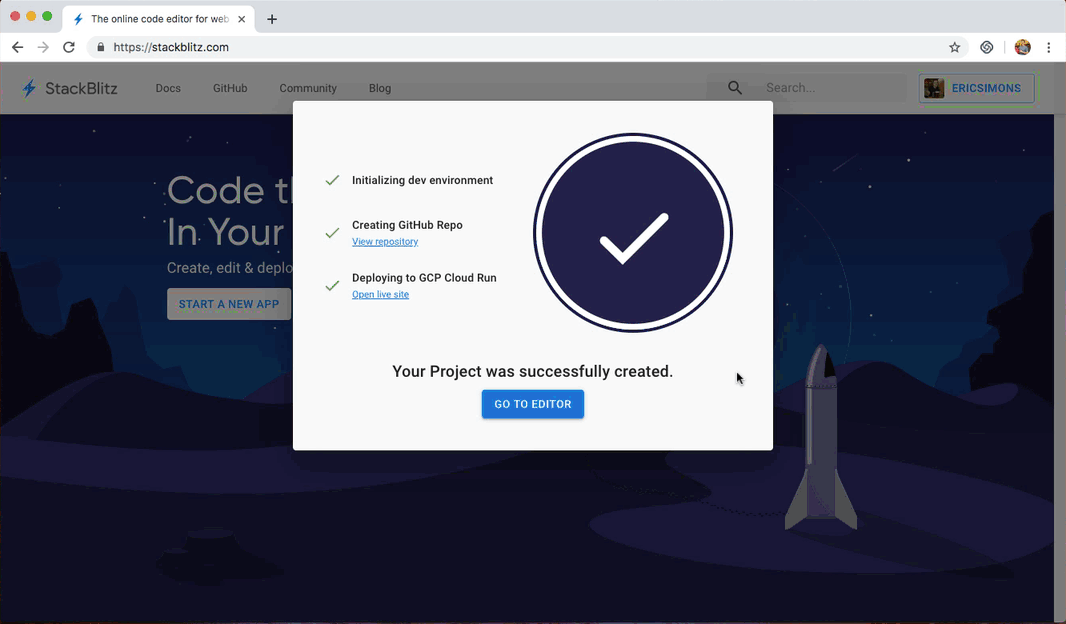Open the ERICSIMONS user account button
Screen dimensions: 1066x624
pyautogui.click(x=976, y=88)
